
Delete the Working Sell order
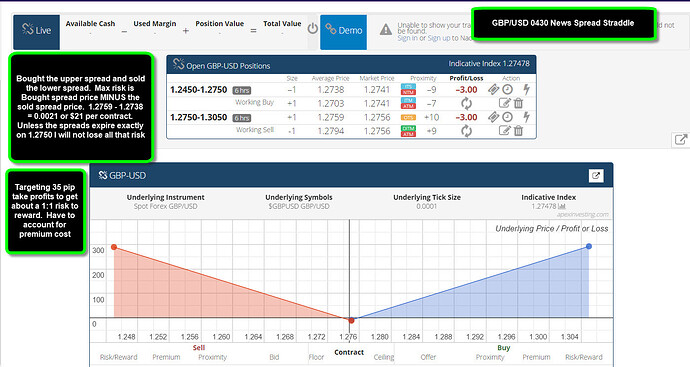point(518,131)
